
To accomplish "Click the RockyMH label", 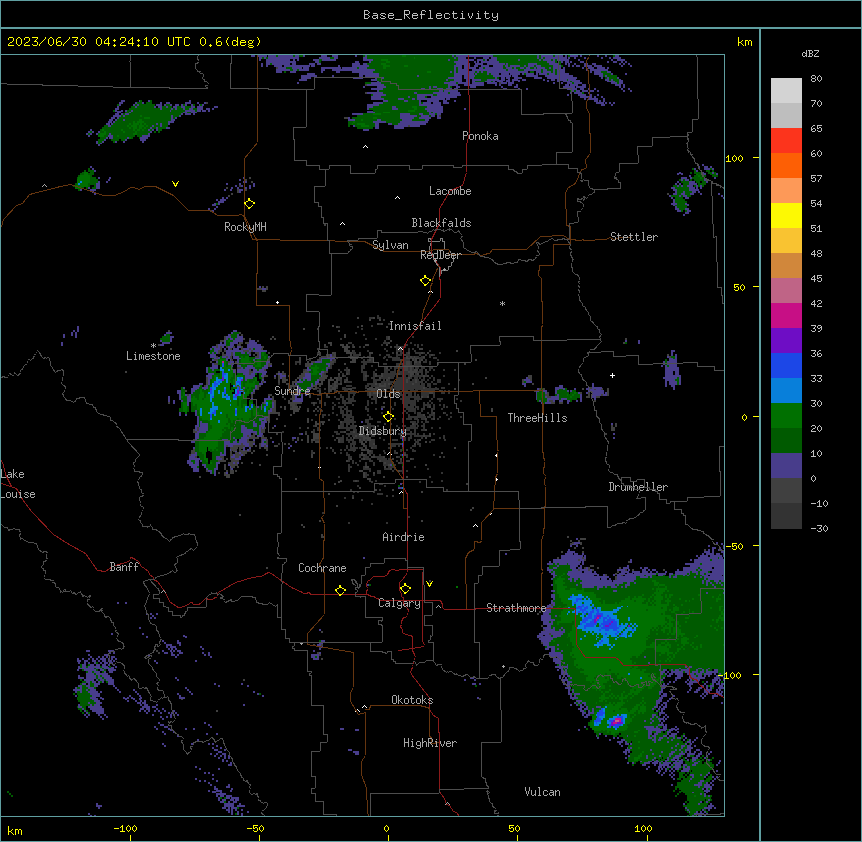I will [x=245, y=227].
